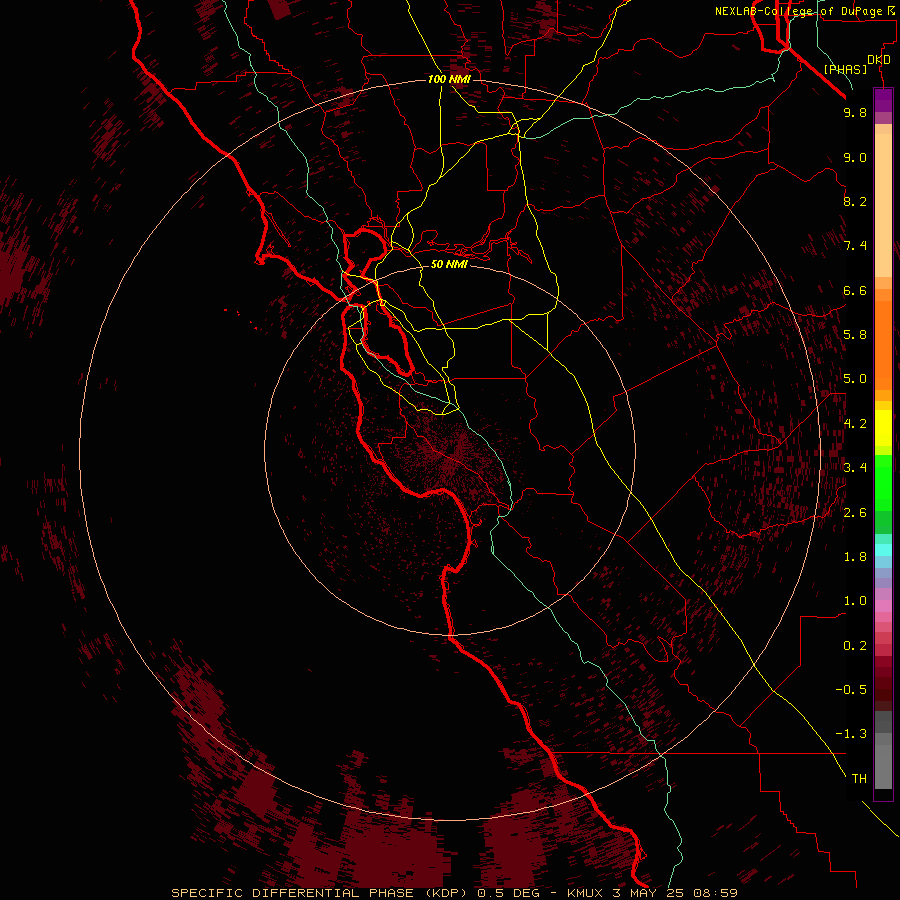This screenshot has height=900, width=900.
Task: Click the 100 NMI range ring label
Action: click(449, 79)
